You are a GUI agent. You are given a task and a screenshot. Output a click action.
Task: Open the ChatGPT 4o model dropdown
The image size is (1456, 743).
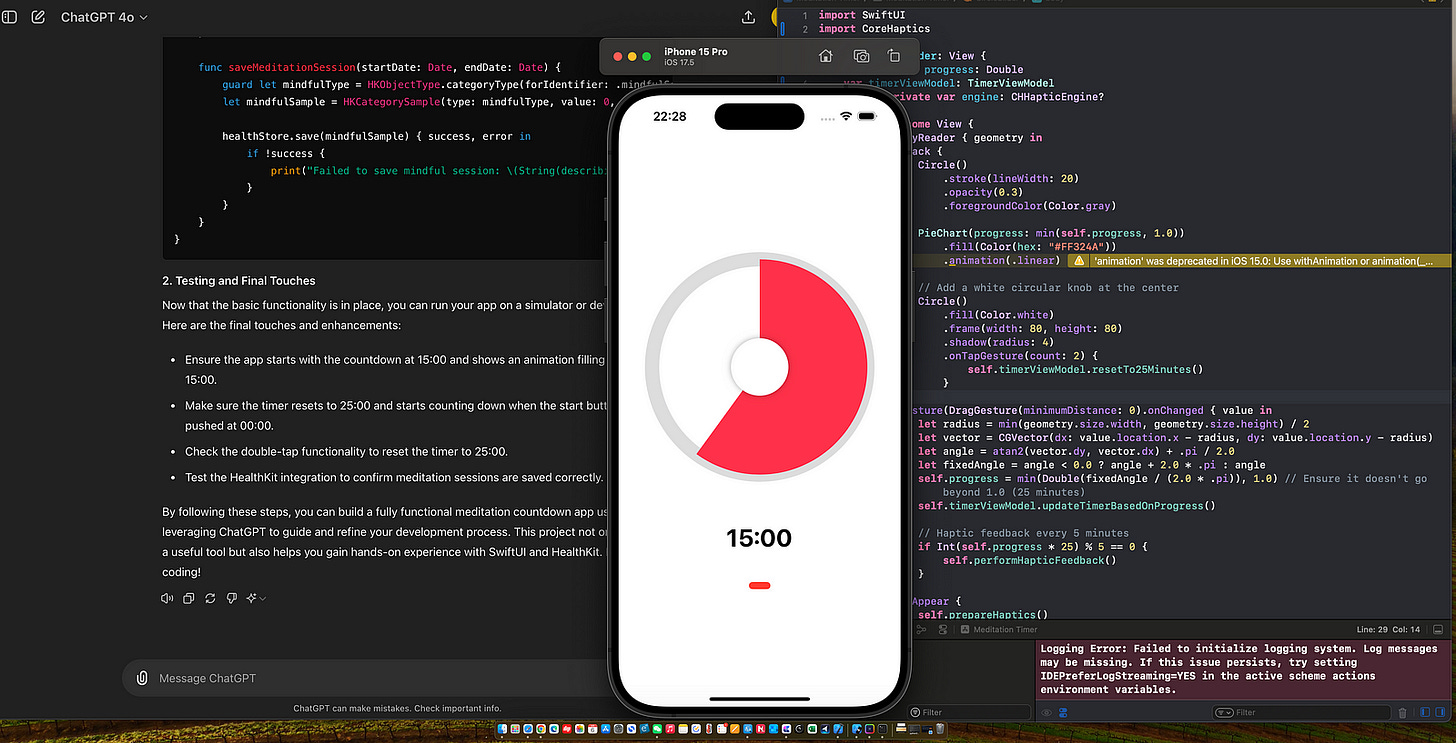103,16
